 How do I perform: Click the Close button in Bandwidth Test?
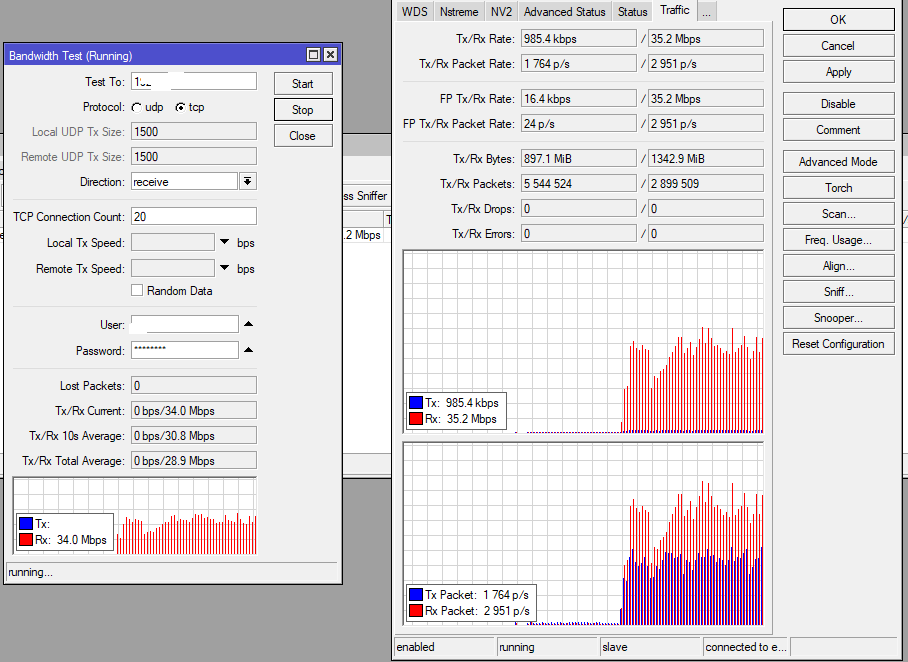[x=303, y=136]
